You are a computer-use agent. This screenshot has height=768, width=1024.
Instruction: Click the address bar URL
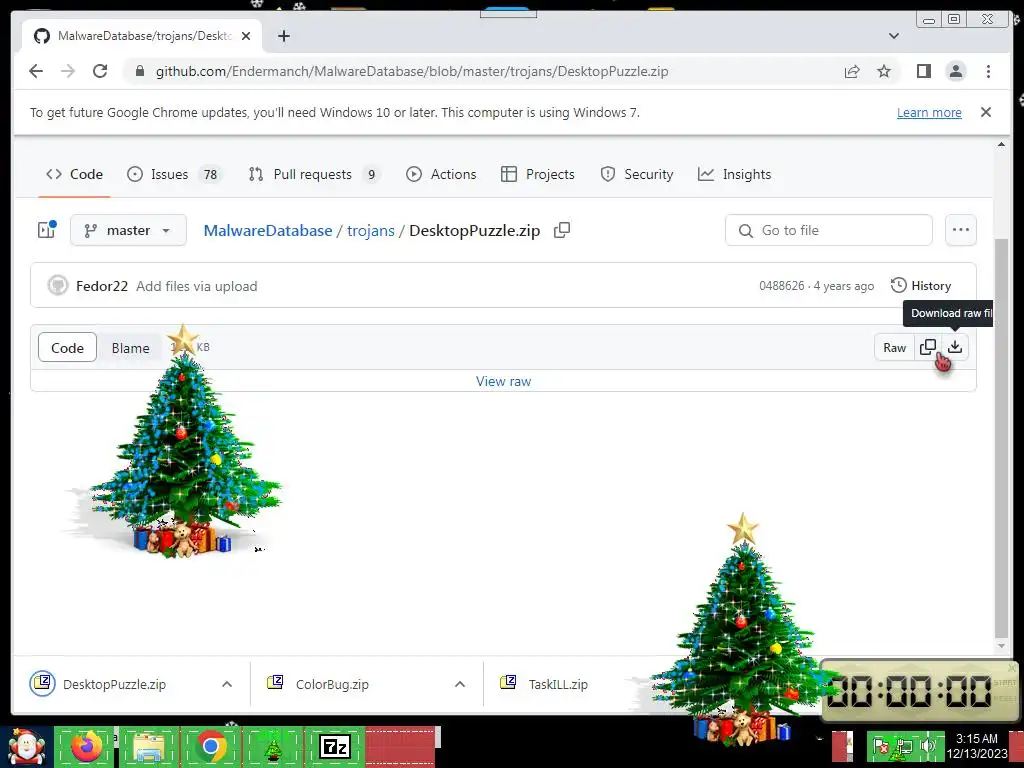click(x=412, y=71)
